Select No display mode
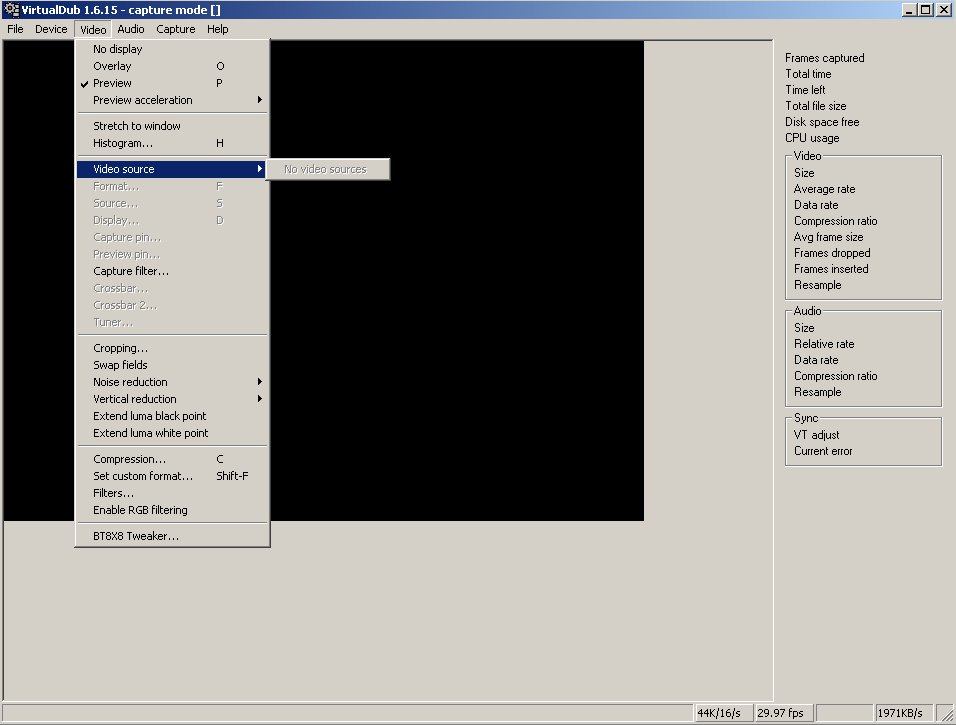The height and width of the screenshot is (725, 956). 173,49
